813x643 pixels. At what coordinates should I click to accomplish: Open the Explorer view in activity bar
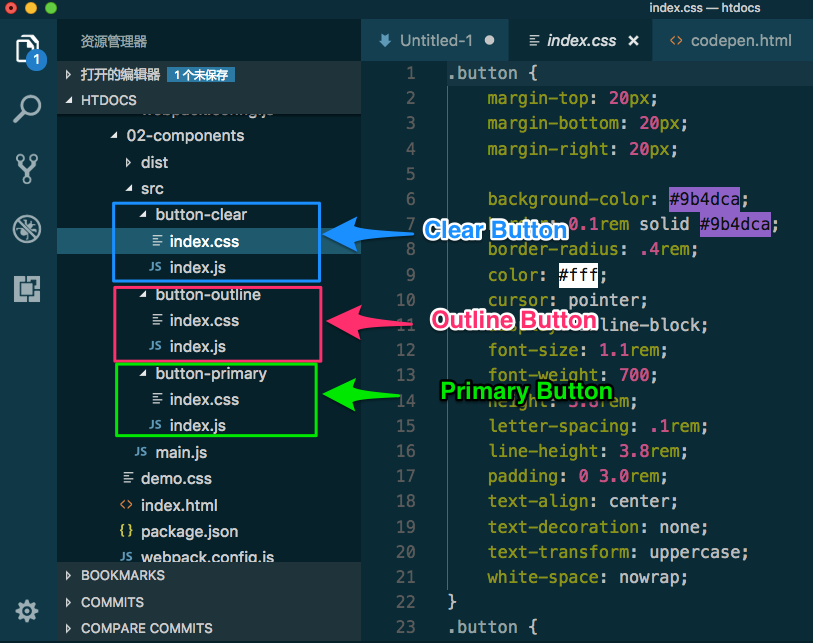point(29,51)
